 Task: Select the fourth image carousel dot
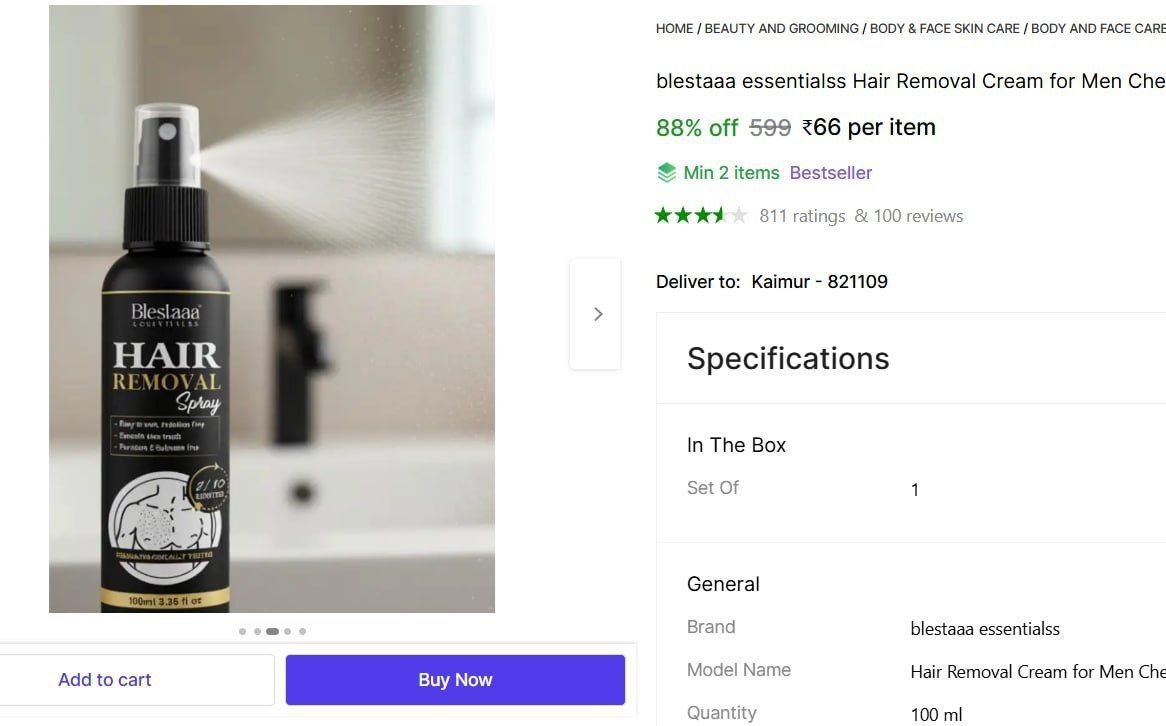coord(287,631)
